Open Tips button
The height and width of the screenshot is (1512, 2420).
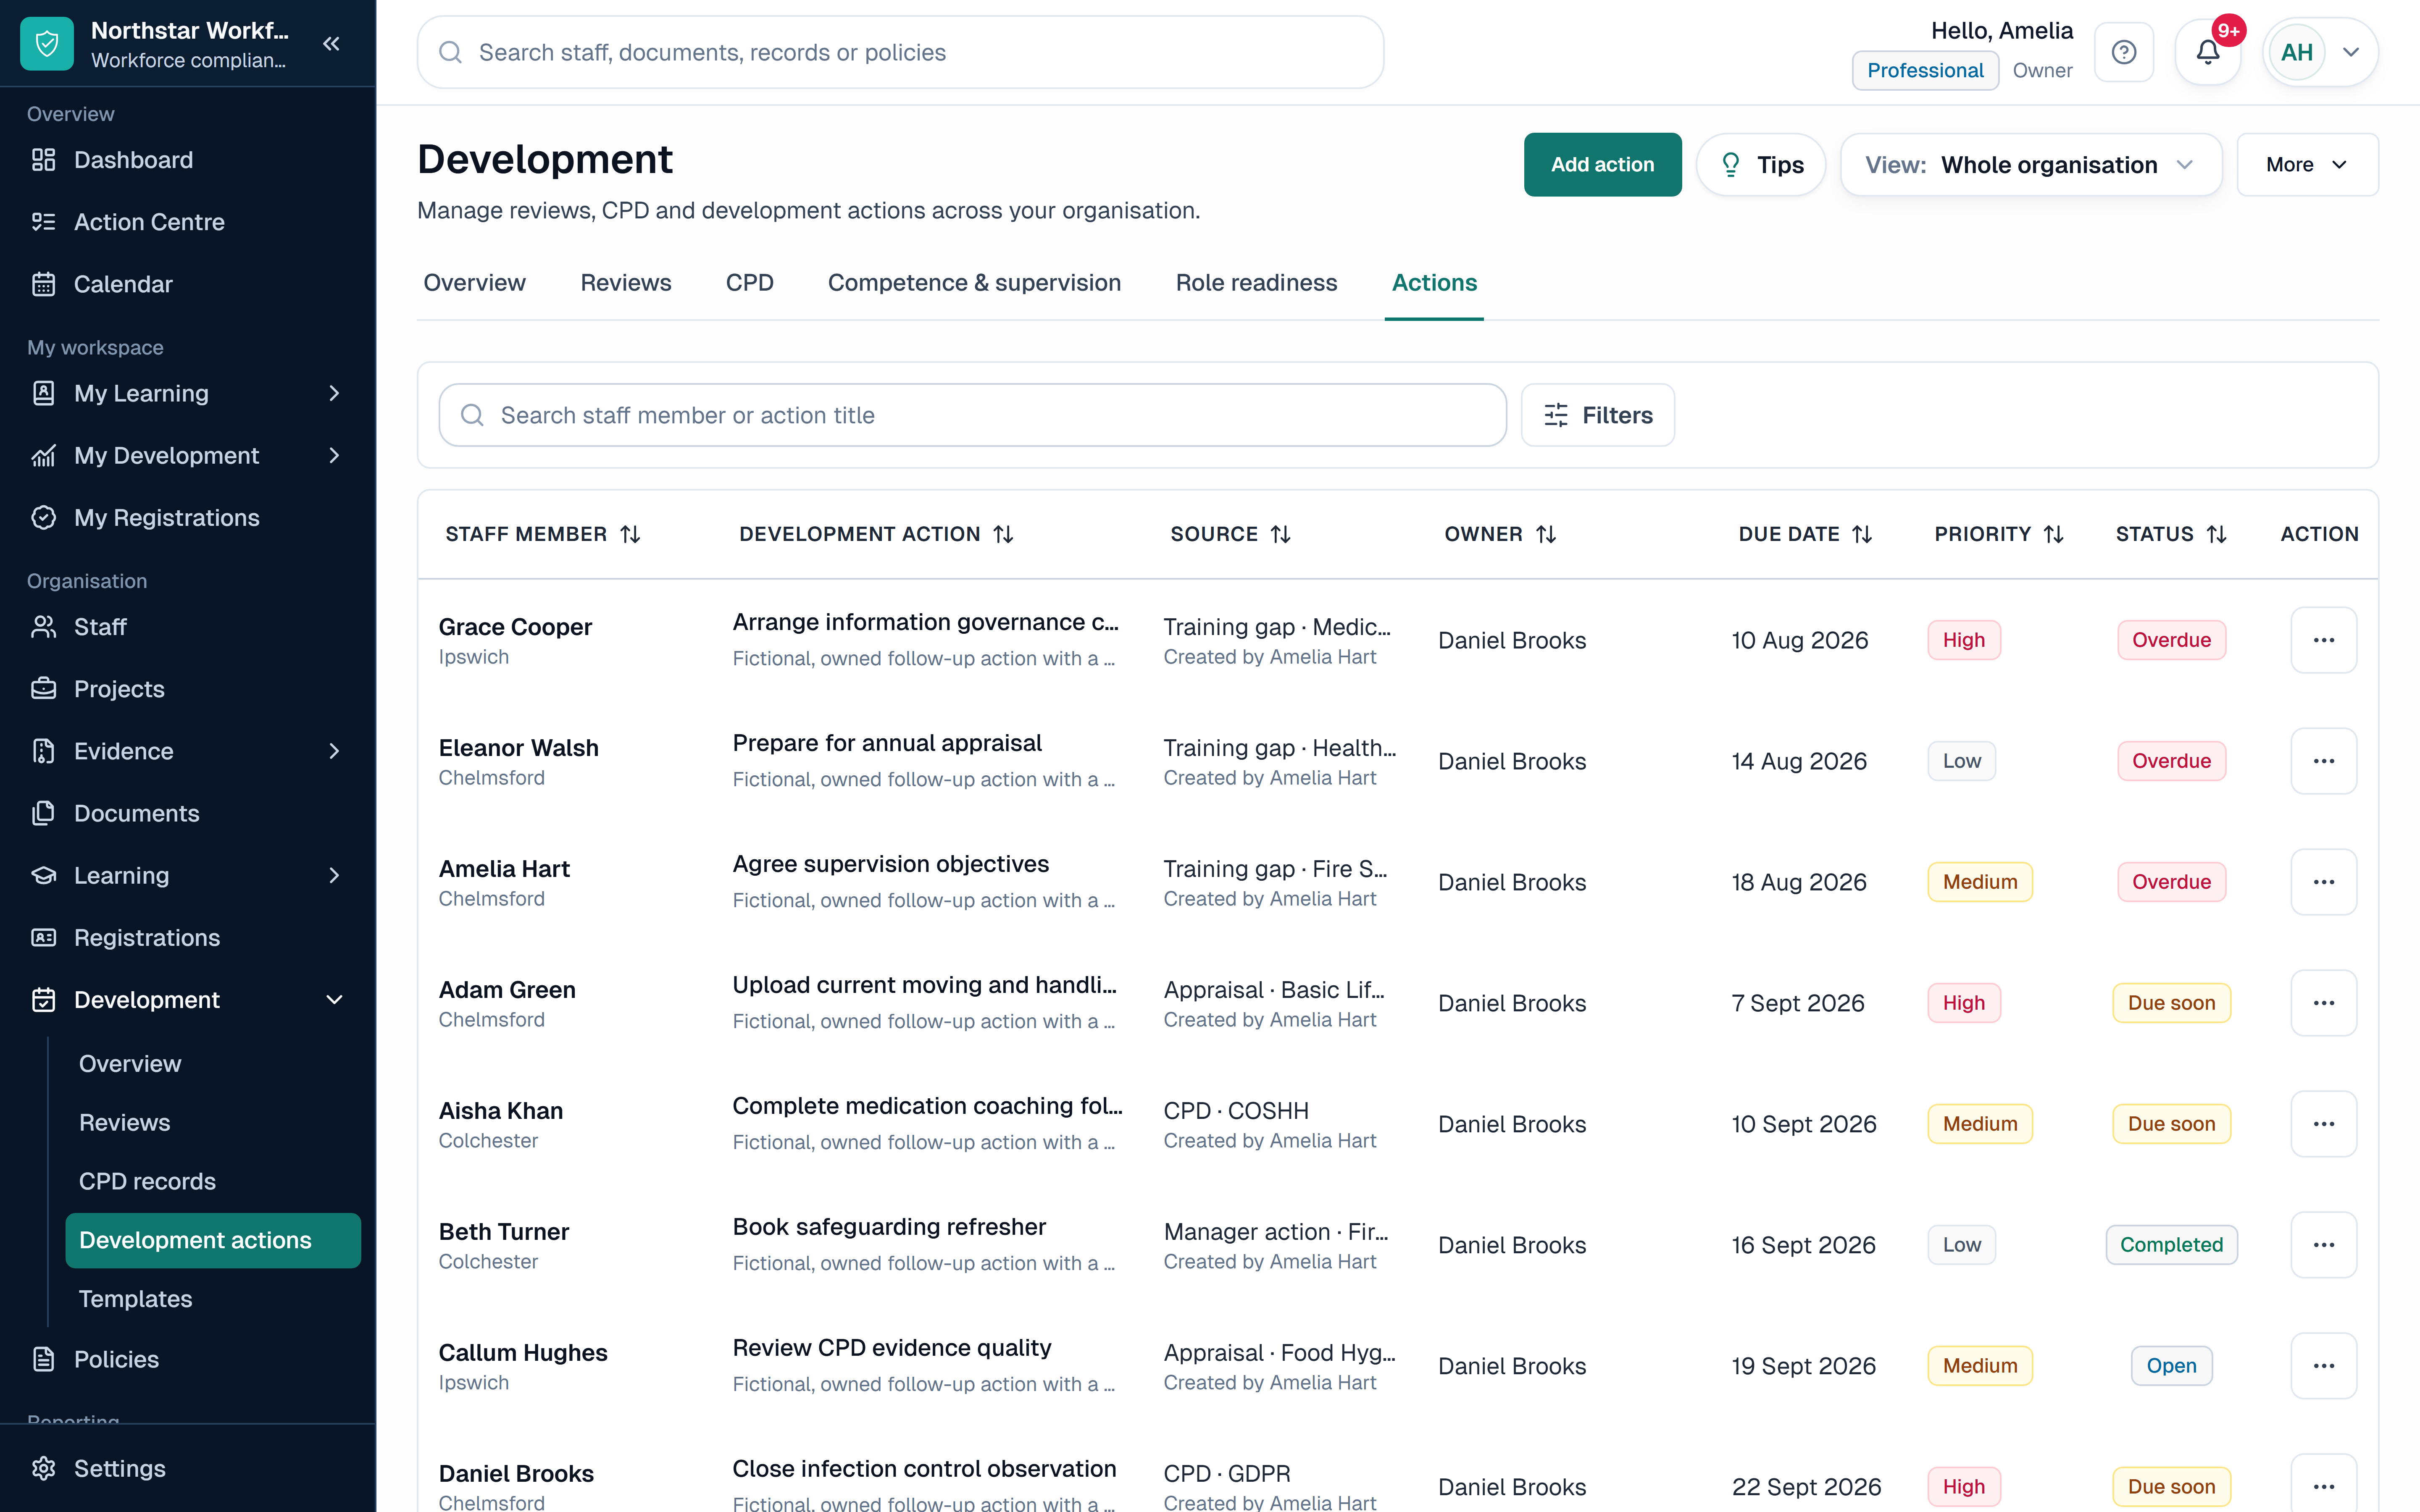click(1761, 165)
